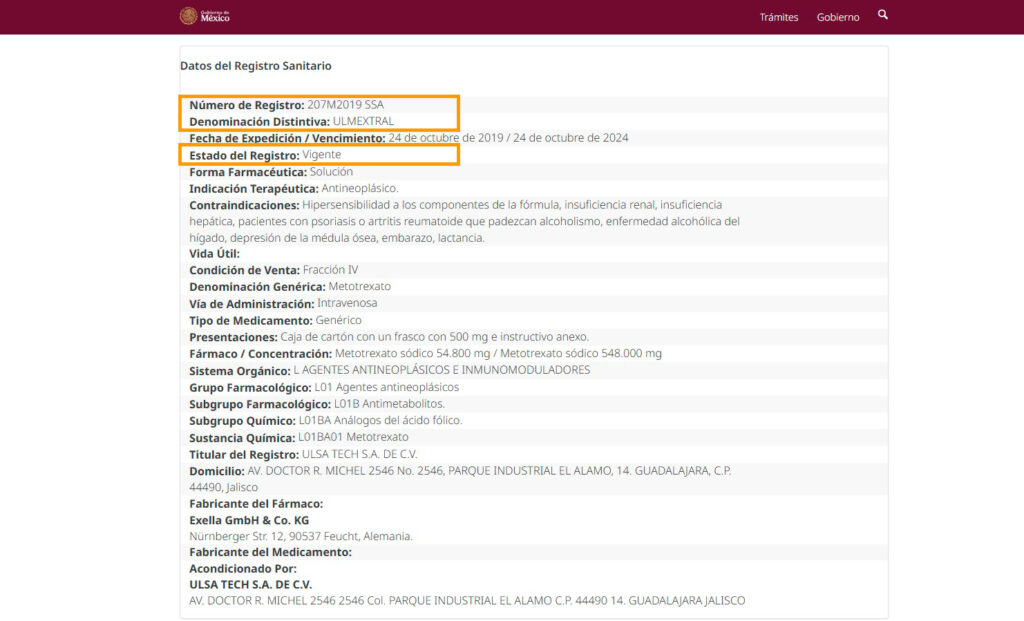This screenshot has height=621, width=1024.
Task: Click presentation text 'Caja de cartón con un frasco'
Action: pyautogui.click(x=434, y=337)
